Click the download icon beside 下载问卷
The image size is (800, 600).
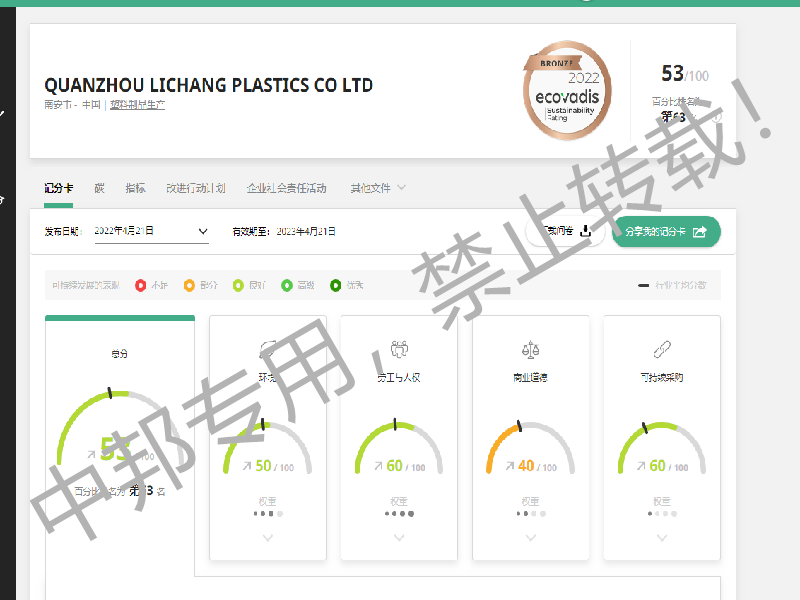point(586,231)
